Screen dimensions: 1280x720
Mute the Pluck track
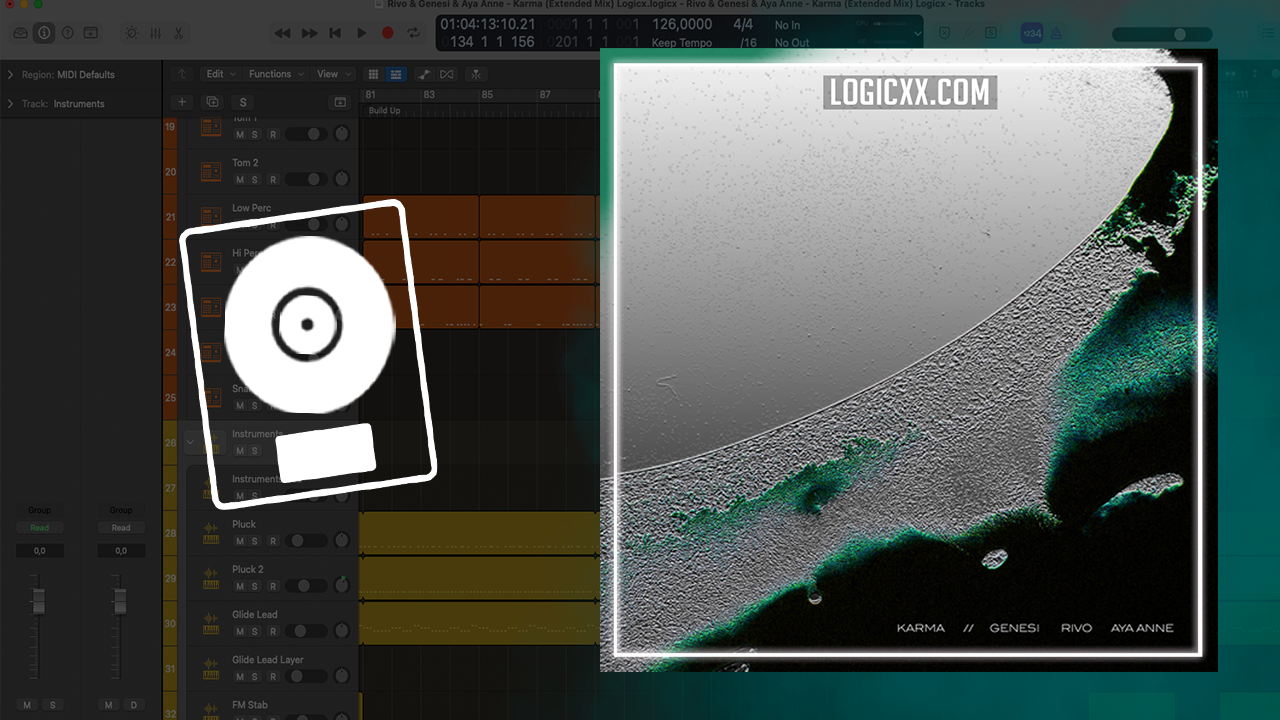(x=239, y=541)
